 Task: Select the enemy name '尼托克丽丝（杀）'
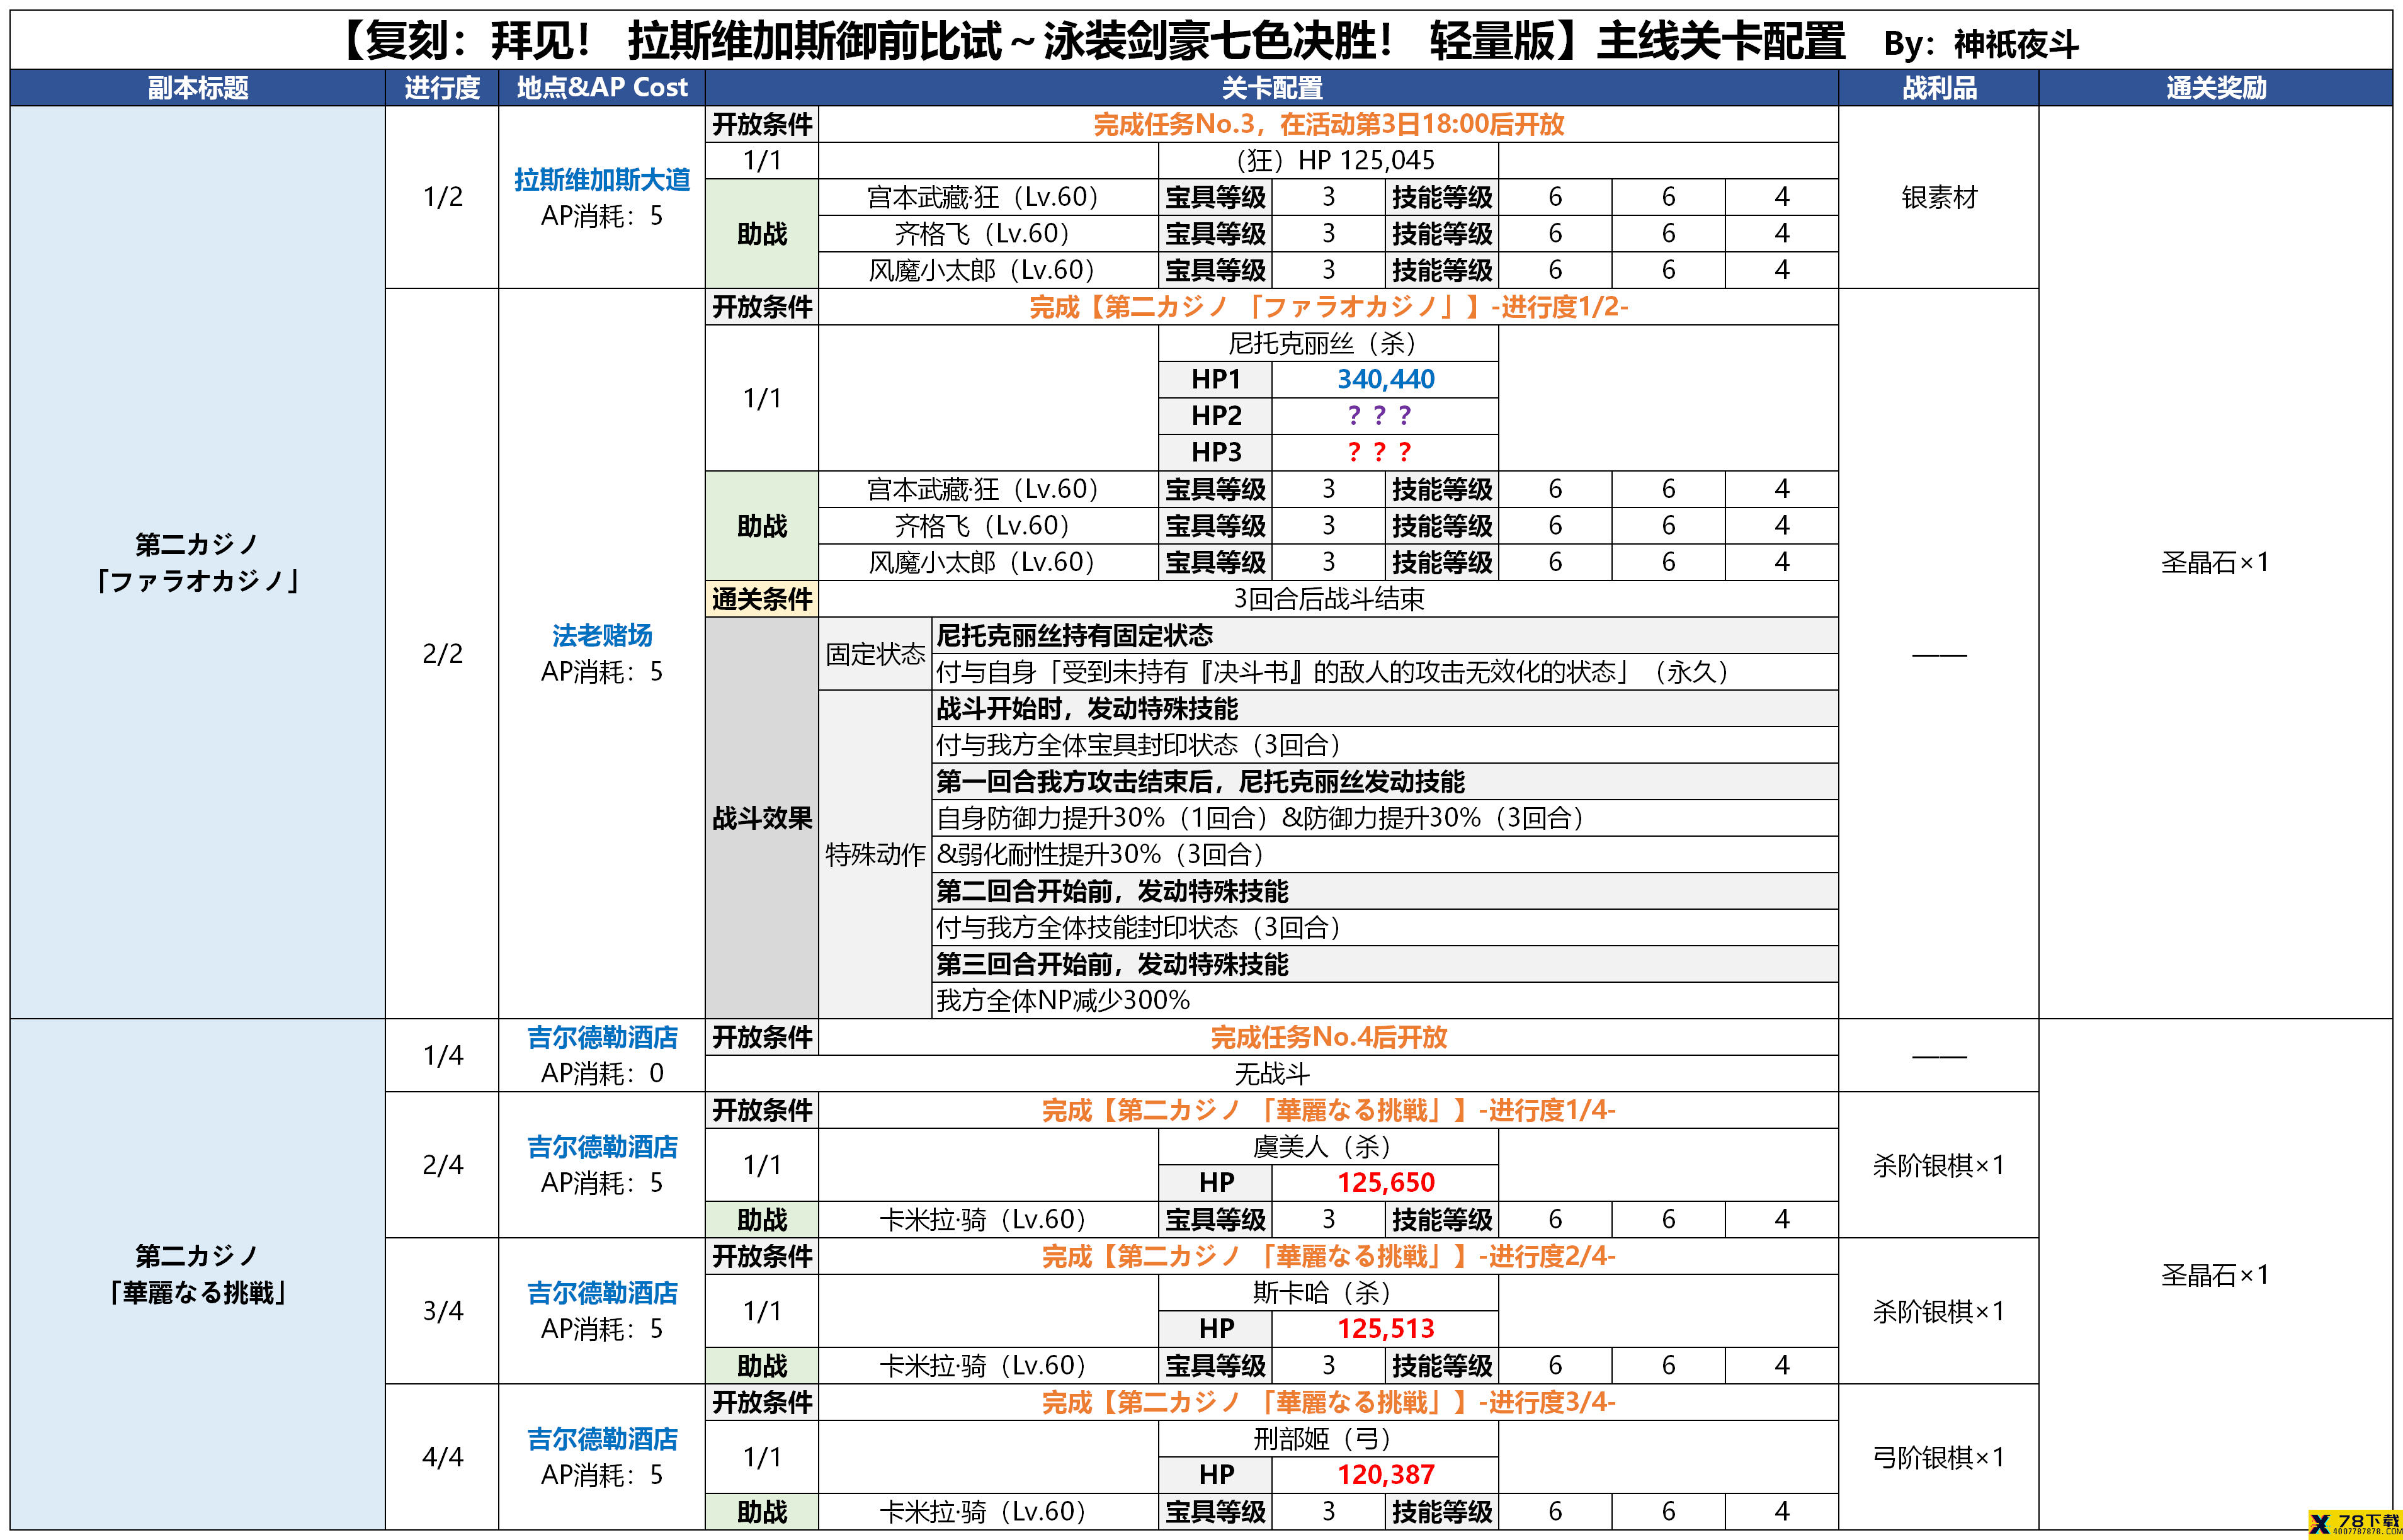point(1328,343)
